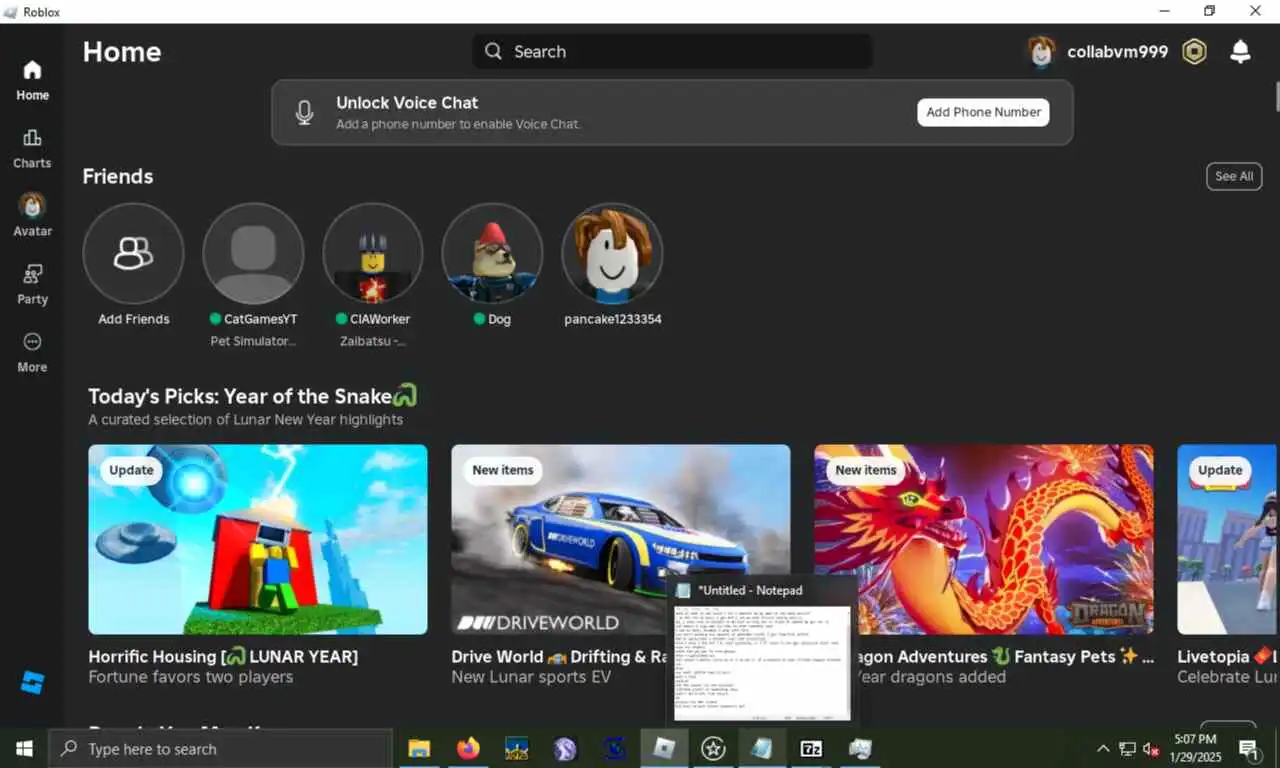Click the taskbar Type here to search box

220,749
